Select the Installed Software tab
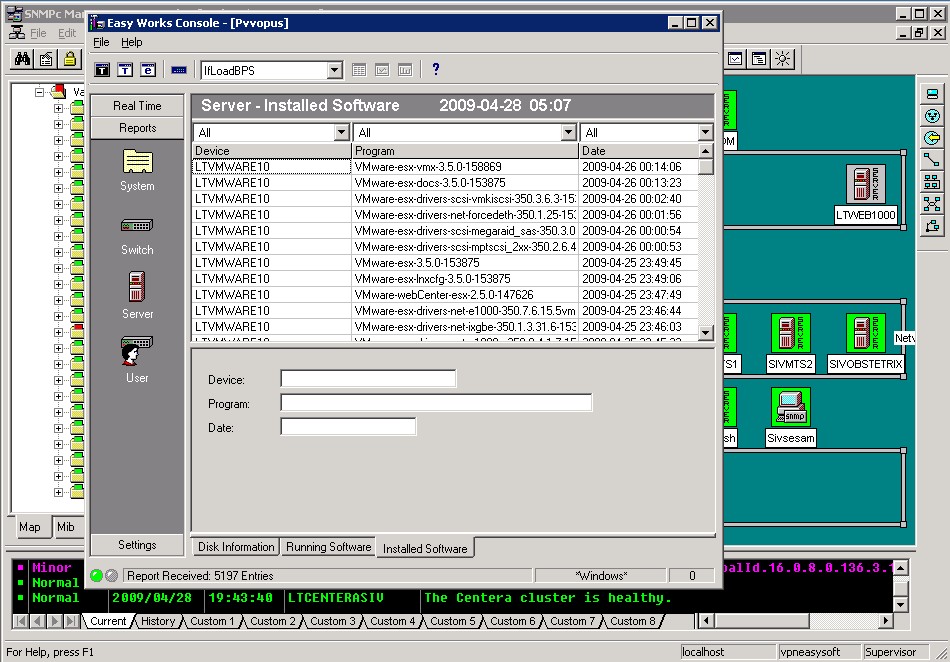Viewport: 950px width, 662px height. click(425, 548)
